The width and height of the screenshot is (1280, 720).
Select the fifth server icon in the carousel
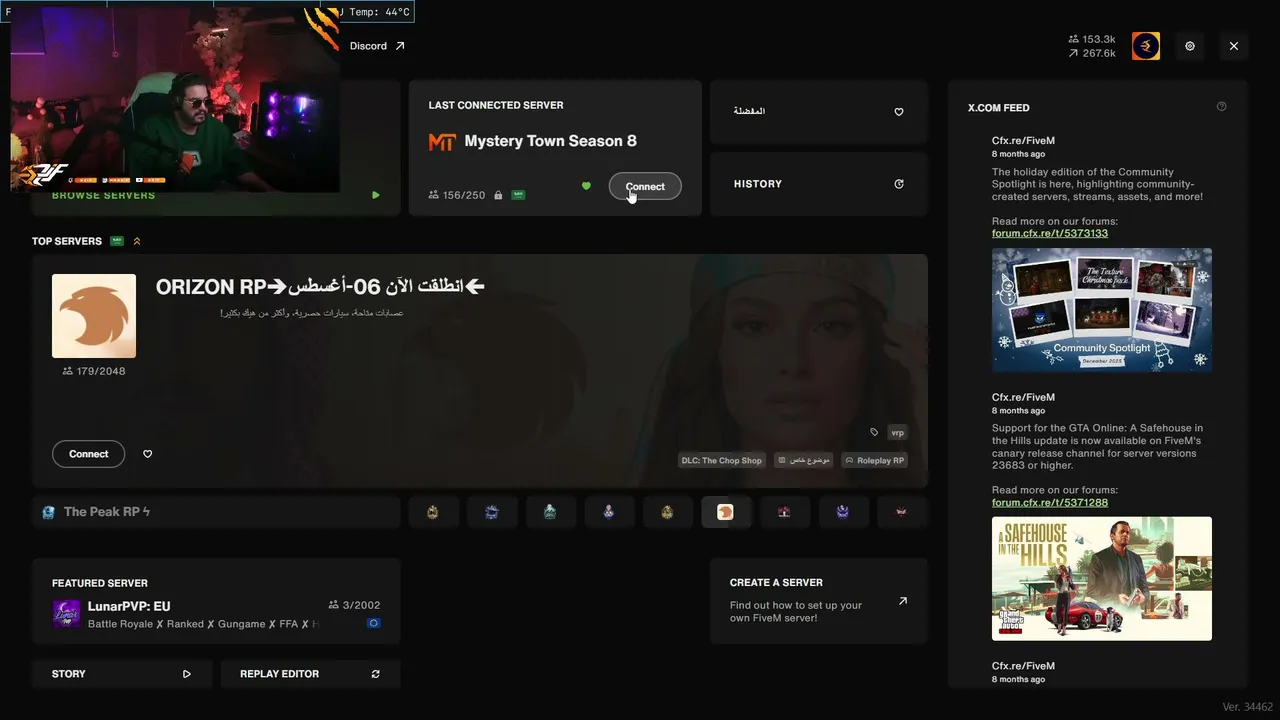pos(667,512)
